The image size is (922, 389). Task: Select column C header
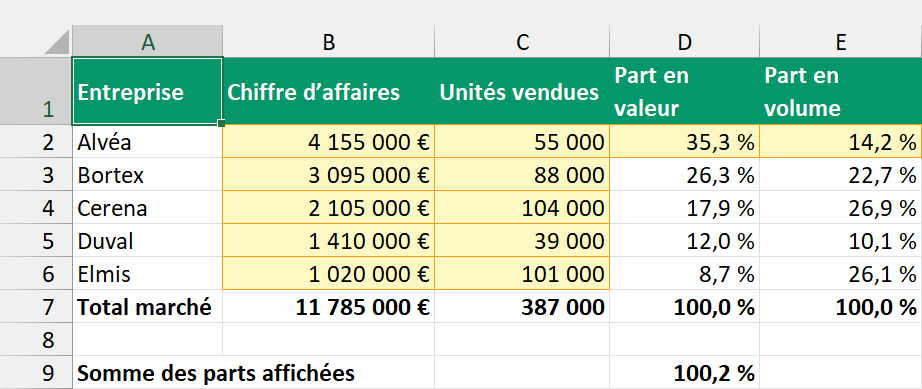pos(522,42)
